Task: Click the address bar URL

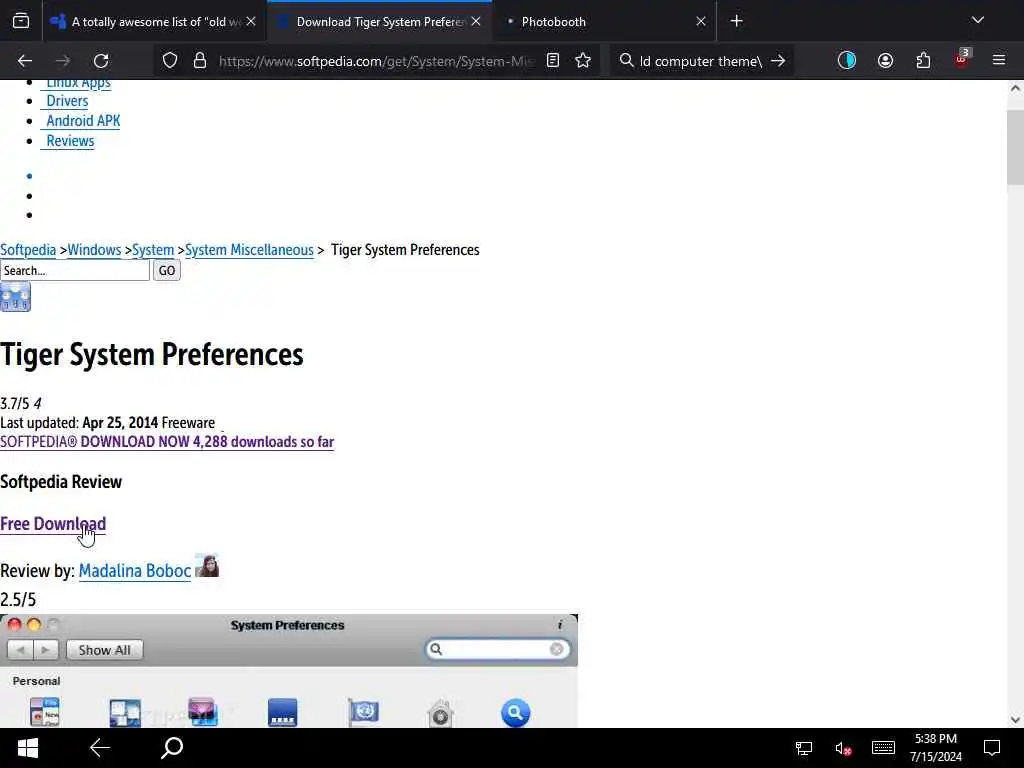Action: [x=376, y=61]
